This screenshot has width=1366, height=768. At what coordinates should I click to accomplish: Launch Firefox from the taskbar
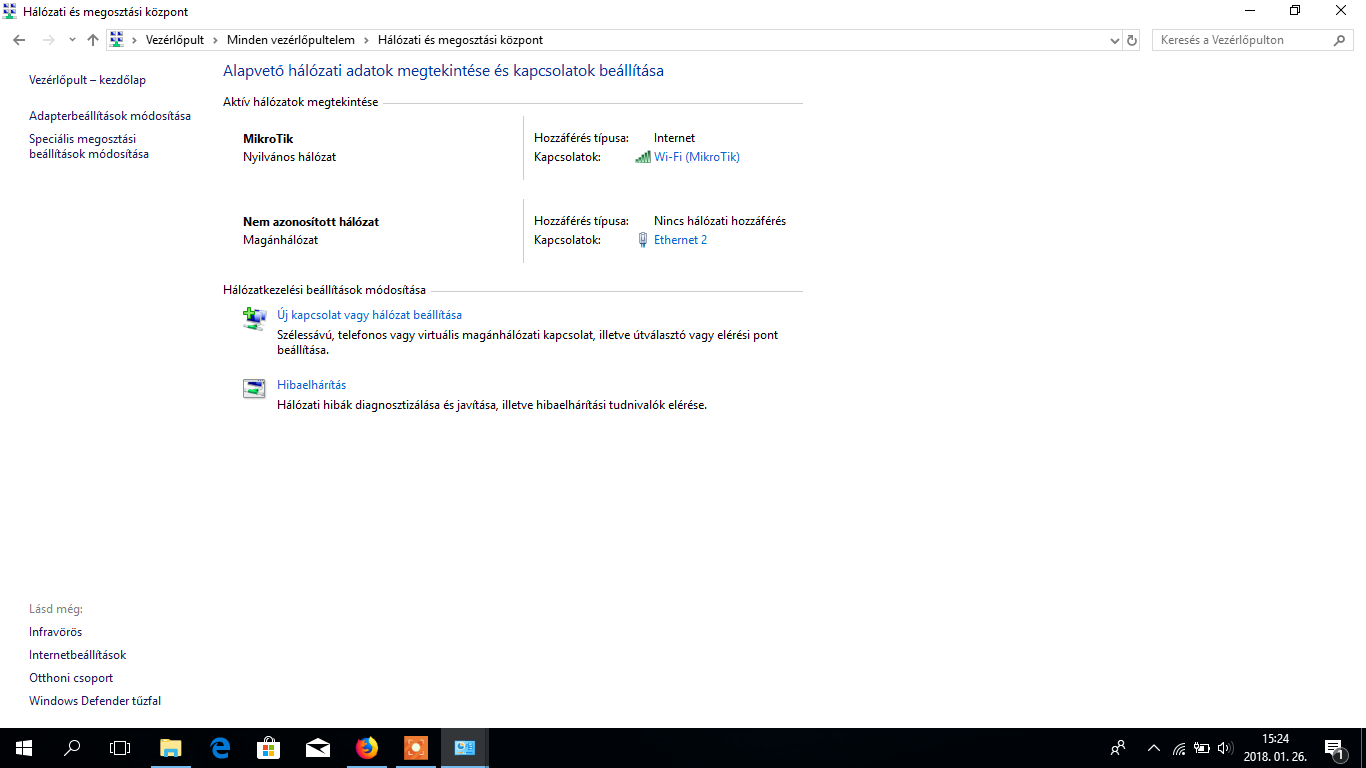(367, 748)
